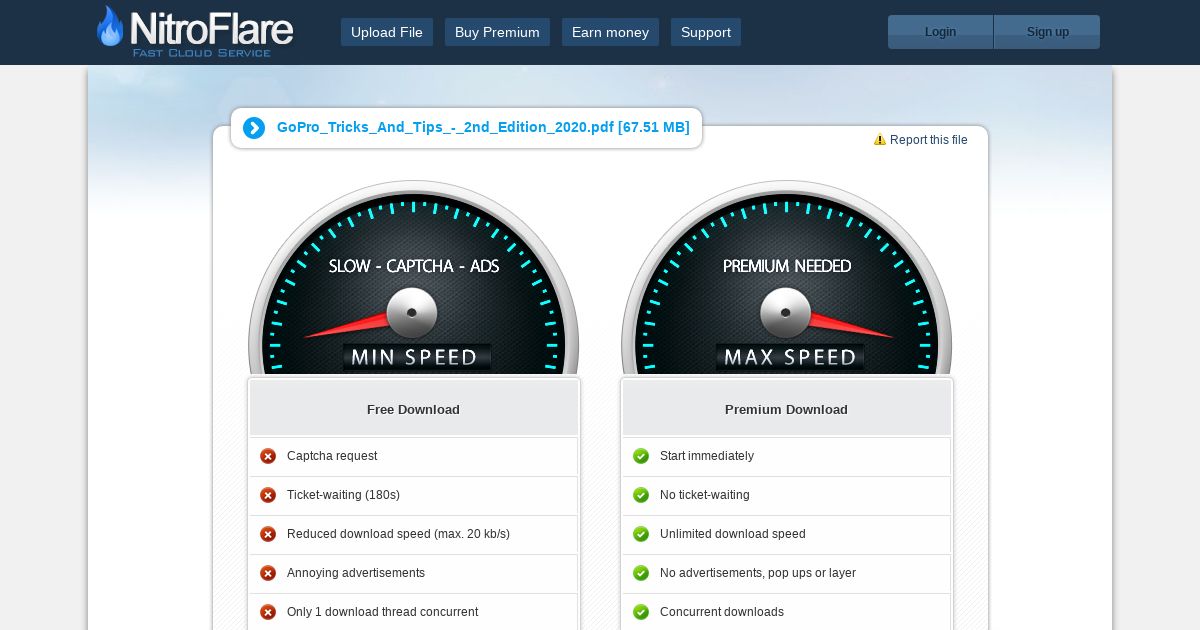Click the GoPro_Tricks_And_Tips PDF file name link
Viewport: 1200px width, 630px height.
(483, 127)
